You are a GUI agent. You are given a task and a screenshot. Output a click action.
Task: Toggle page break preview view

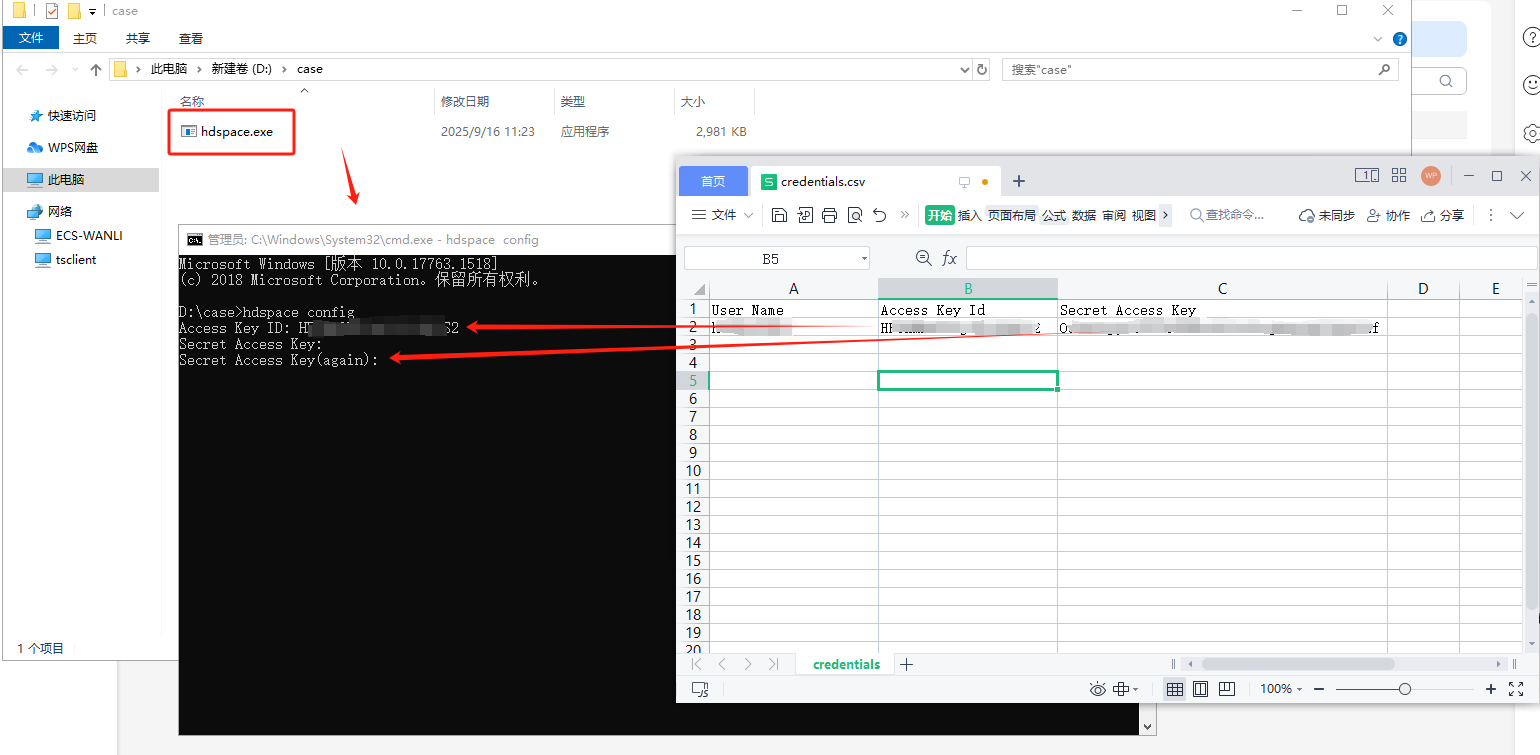click(1227, 689)
